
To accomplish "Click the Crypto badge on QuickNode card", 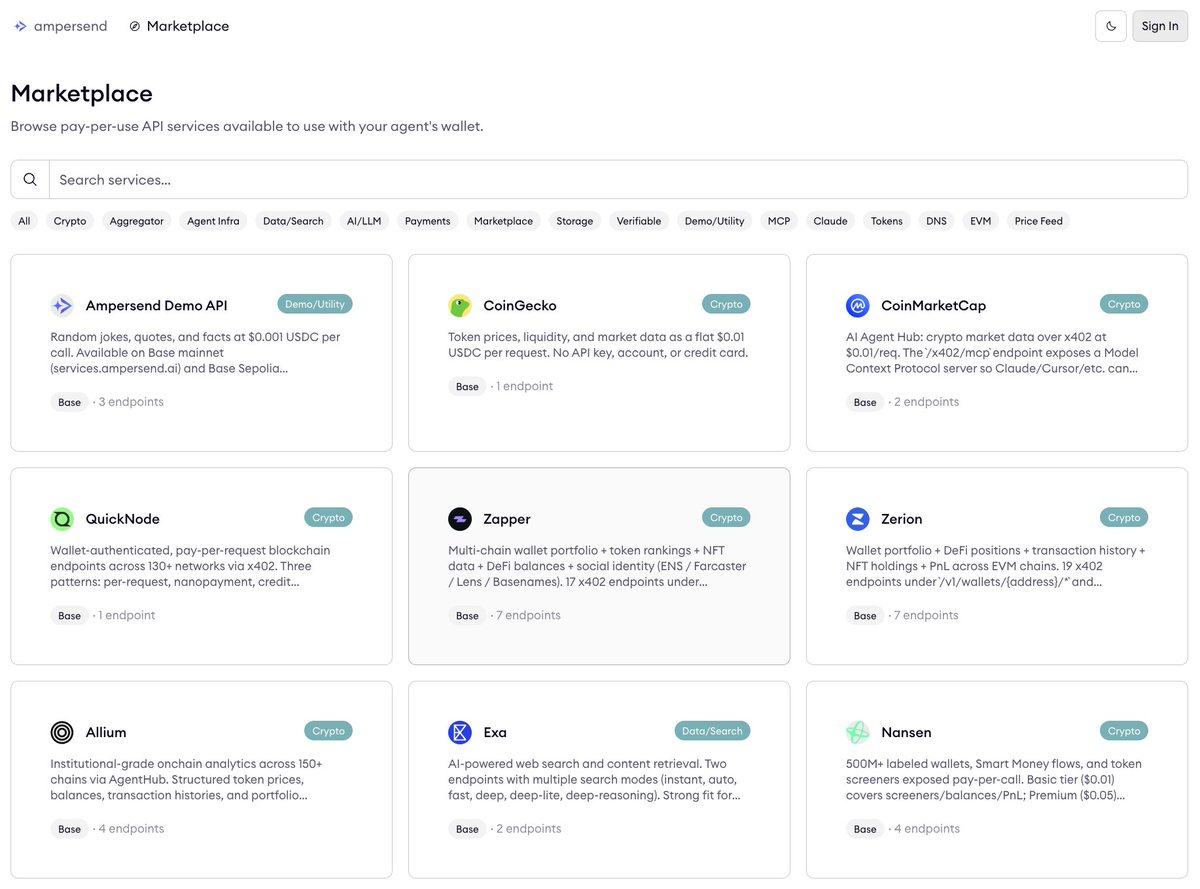I will point(328,518).
